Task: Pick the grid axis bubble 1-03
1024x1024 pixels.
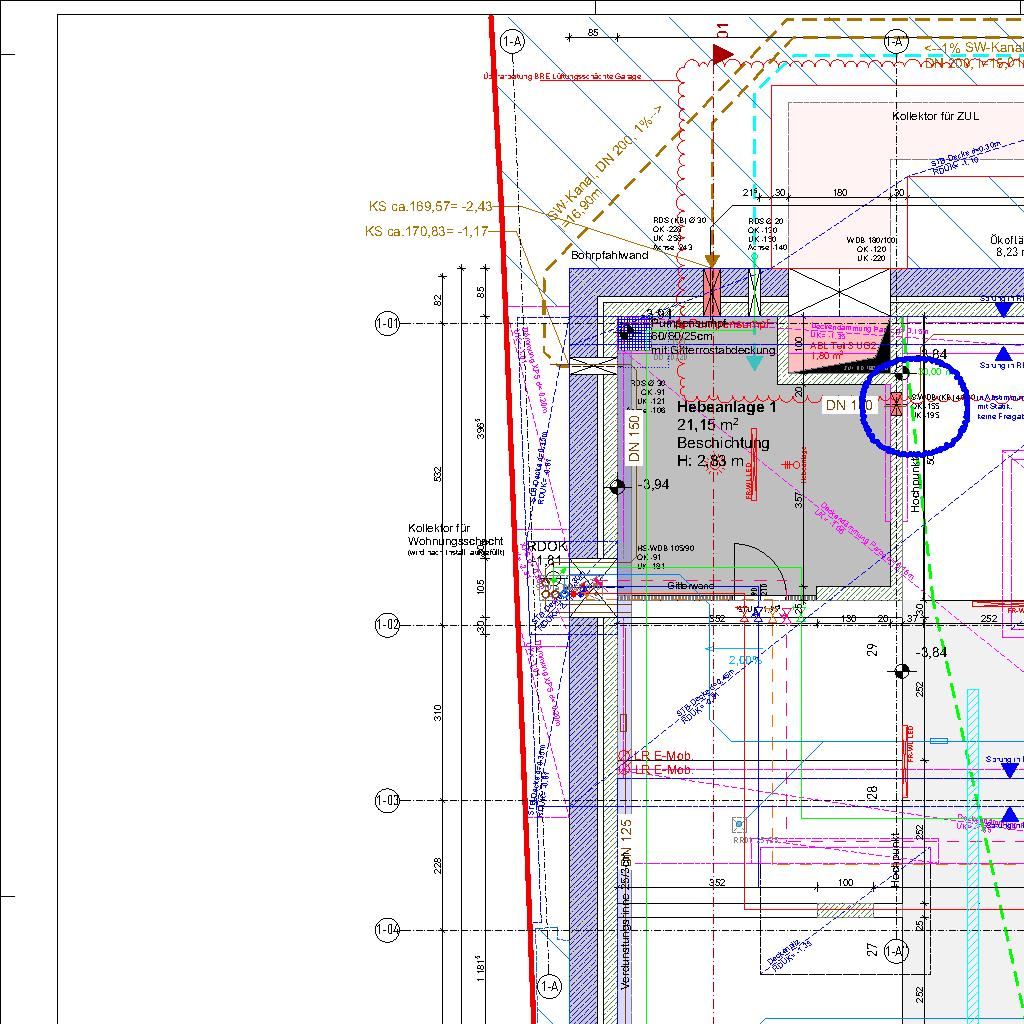Action: tap(387, 800)
